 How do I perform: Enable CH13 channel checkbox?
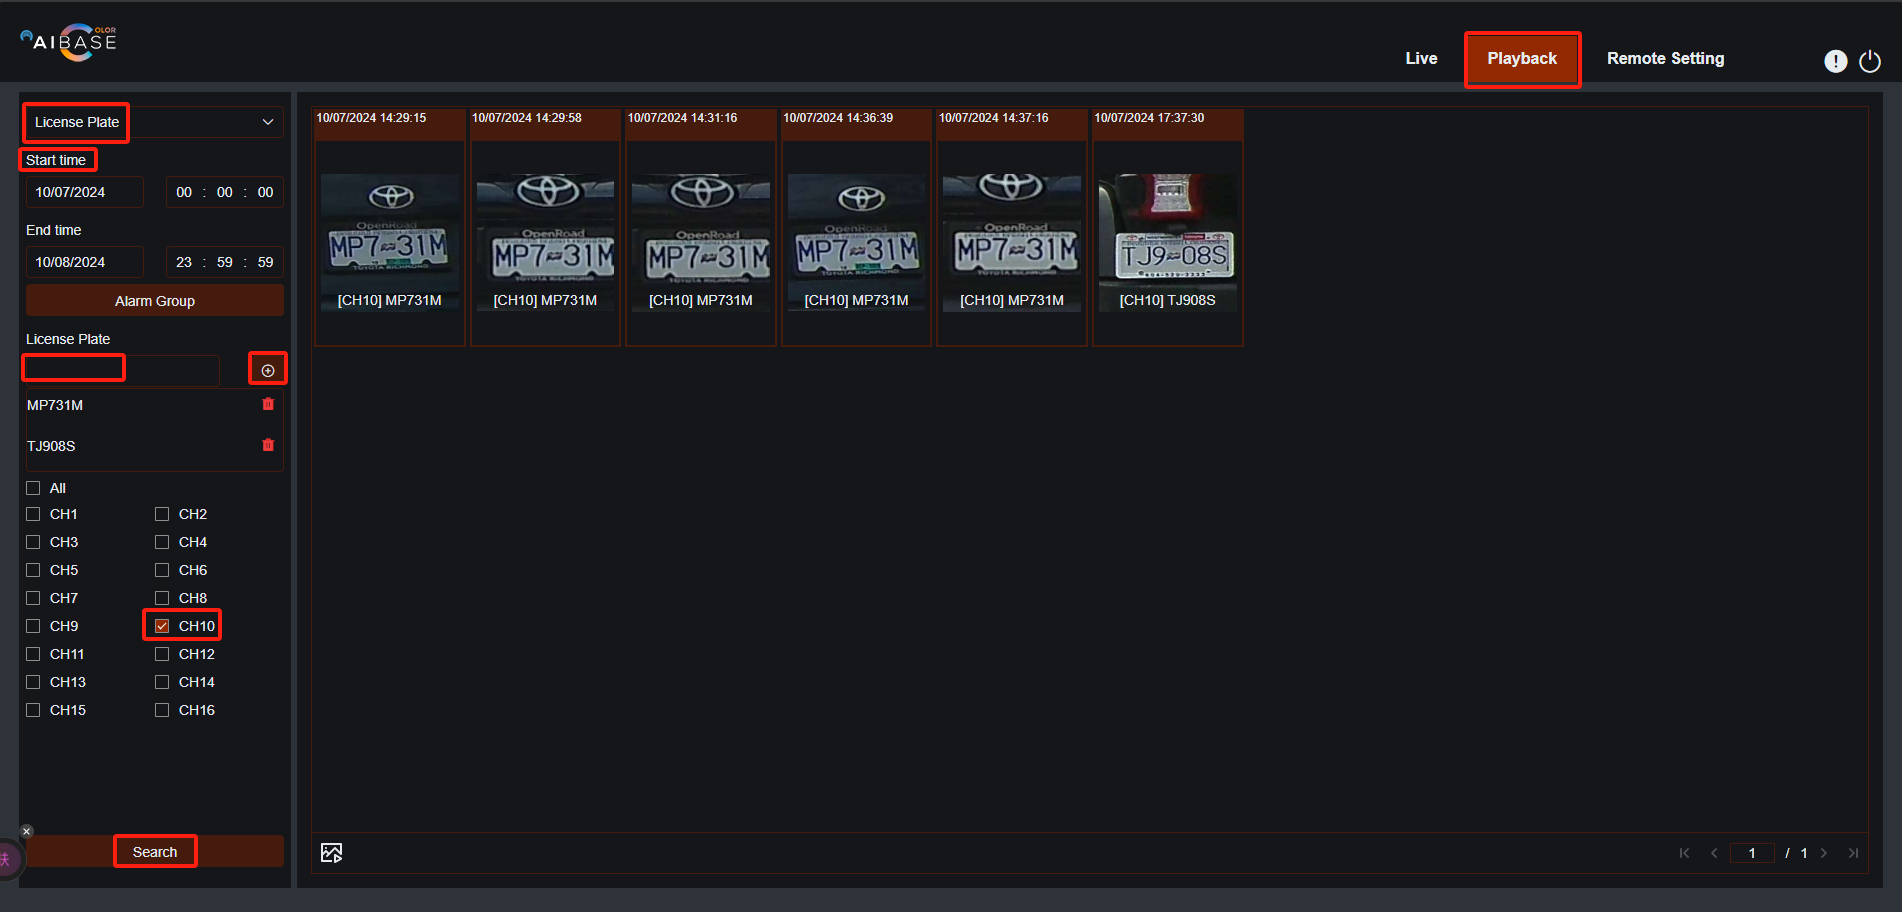(x=33, y=682)
